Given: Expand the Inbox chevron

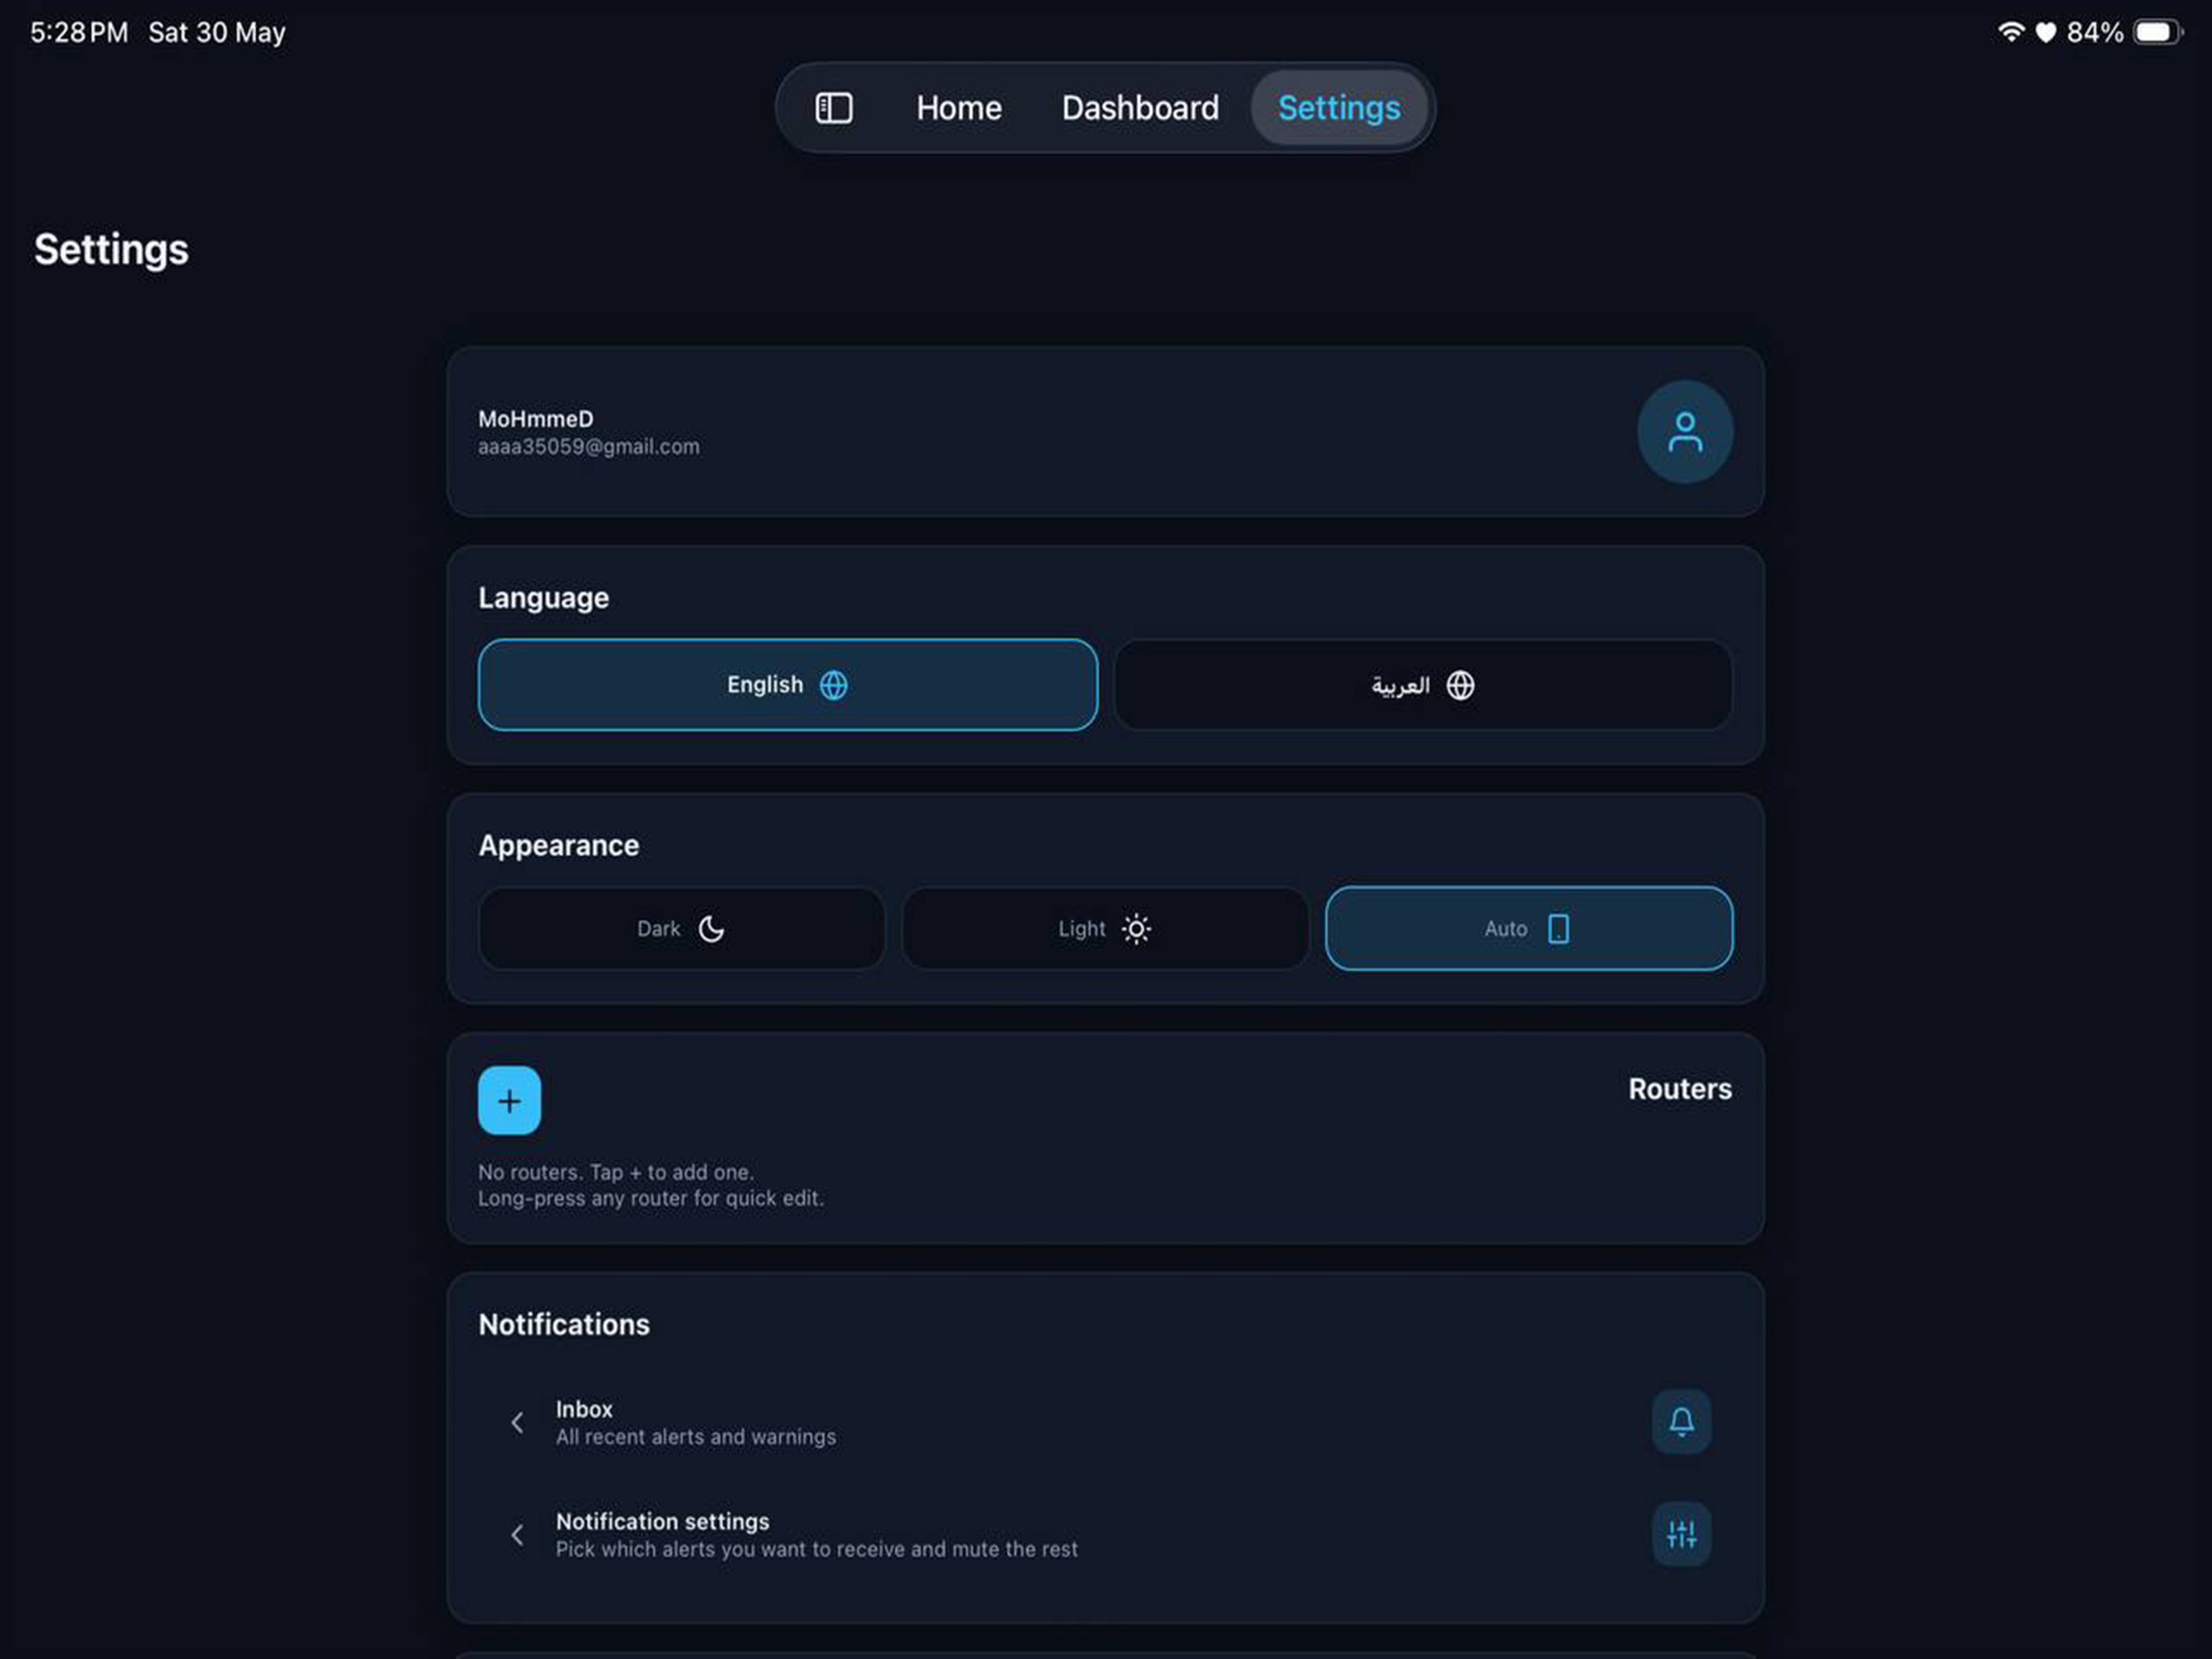Looking at the screenshot, I should 517,1423.
